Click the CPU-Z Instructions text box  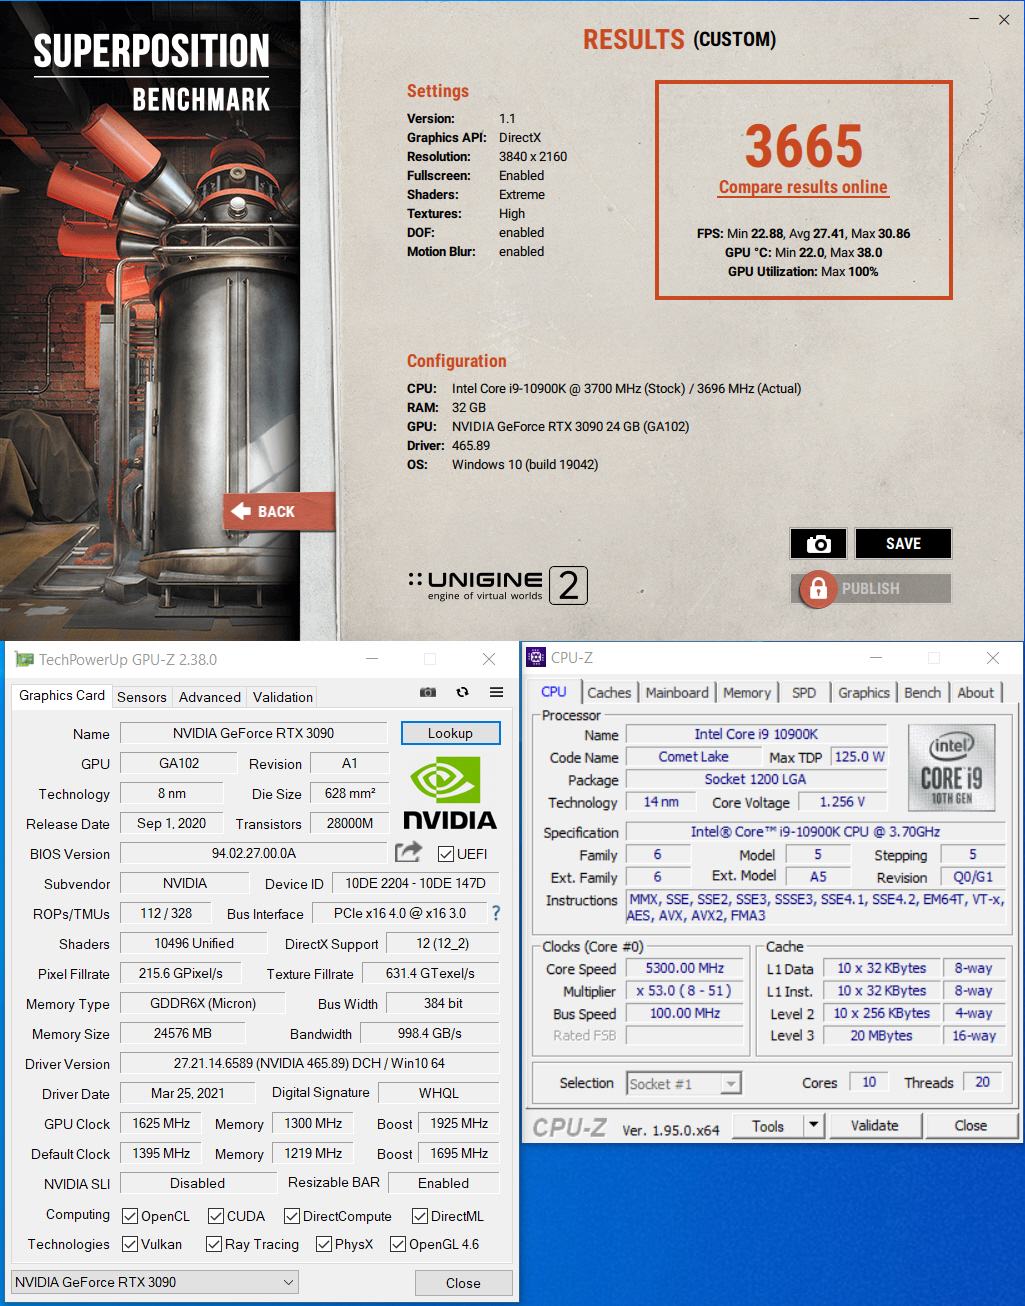tap(818, 907)
